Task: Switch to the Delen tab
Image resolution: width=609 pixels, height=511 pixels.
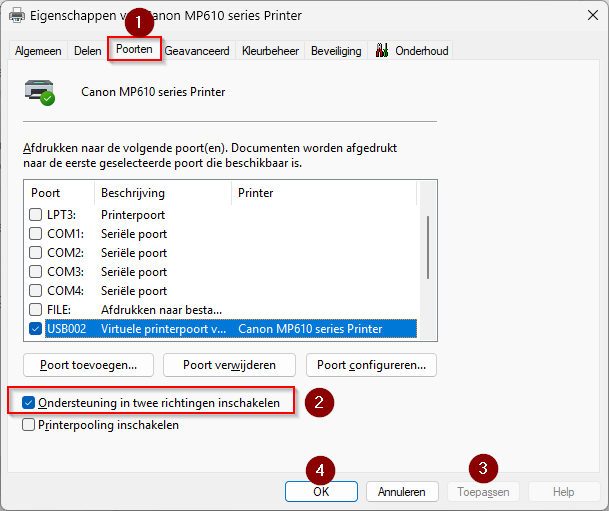Action: coord(87,51)
